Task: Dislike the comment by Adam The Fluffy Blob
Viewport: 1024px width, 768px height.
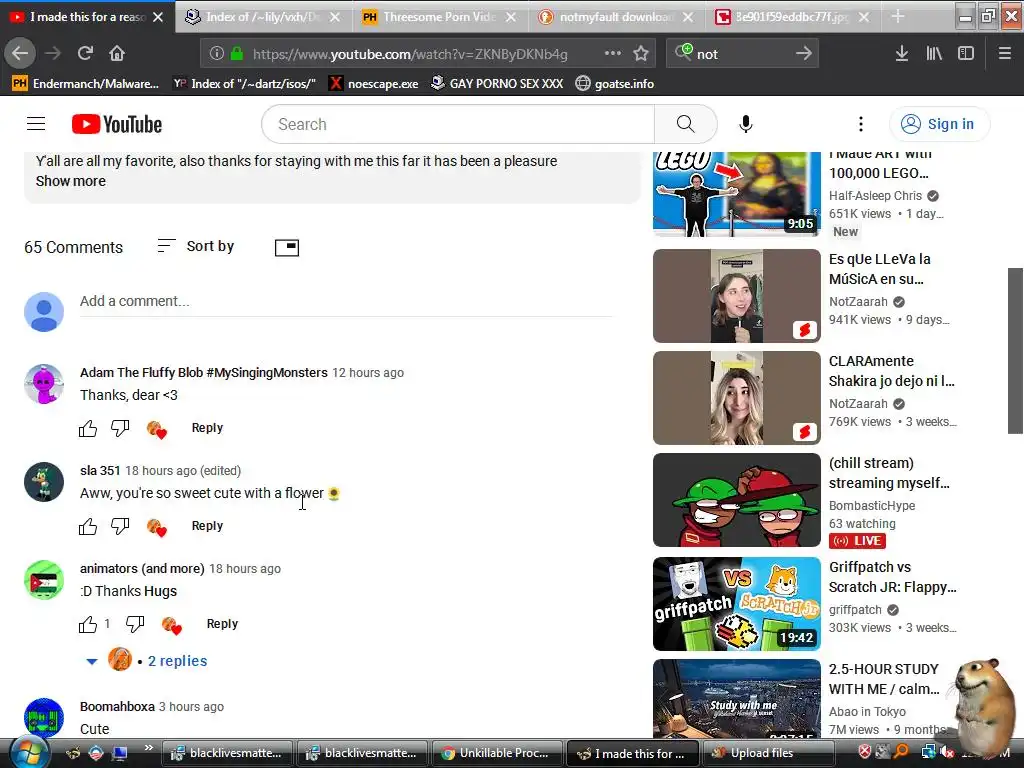Action: pos(120,428)
